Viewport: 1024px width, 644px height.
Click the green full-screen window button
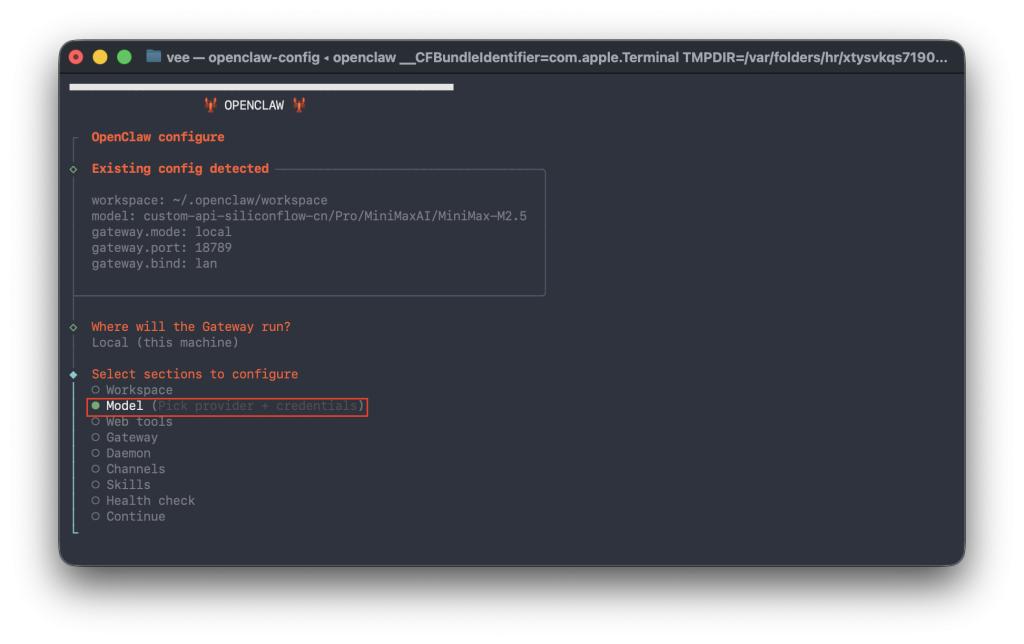click(124, 57)
